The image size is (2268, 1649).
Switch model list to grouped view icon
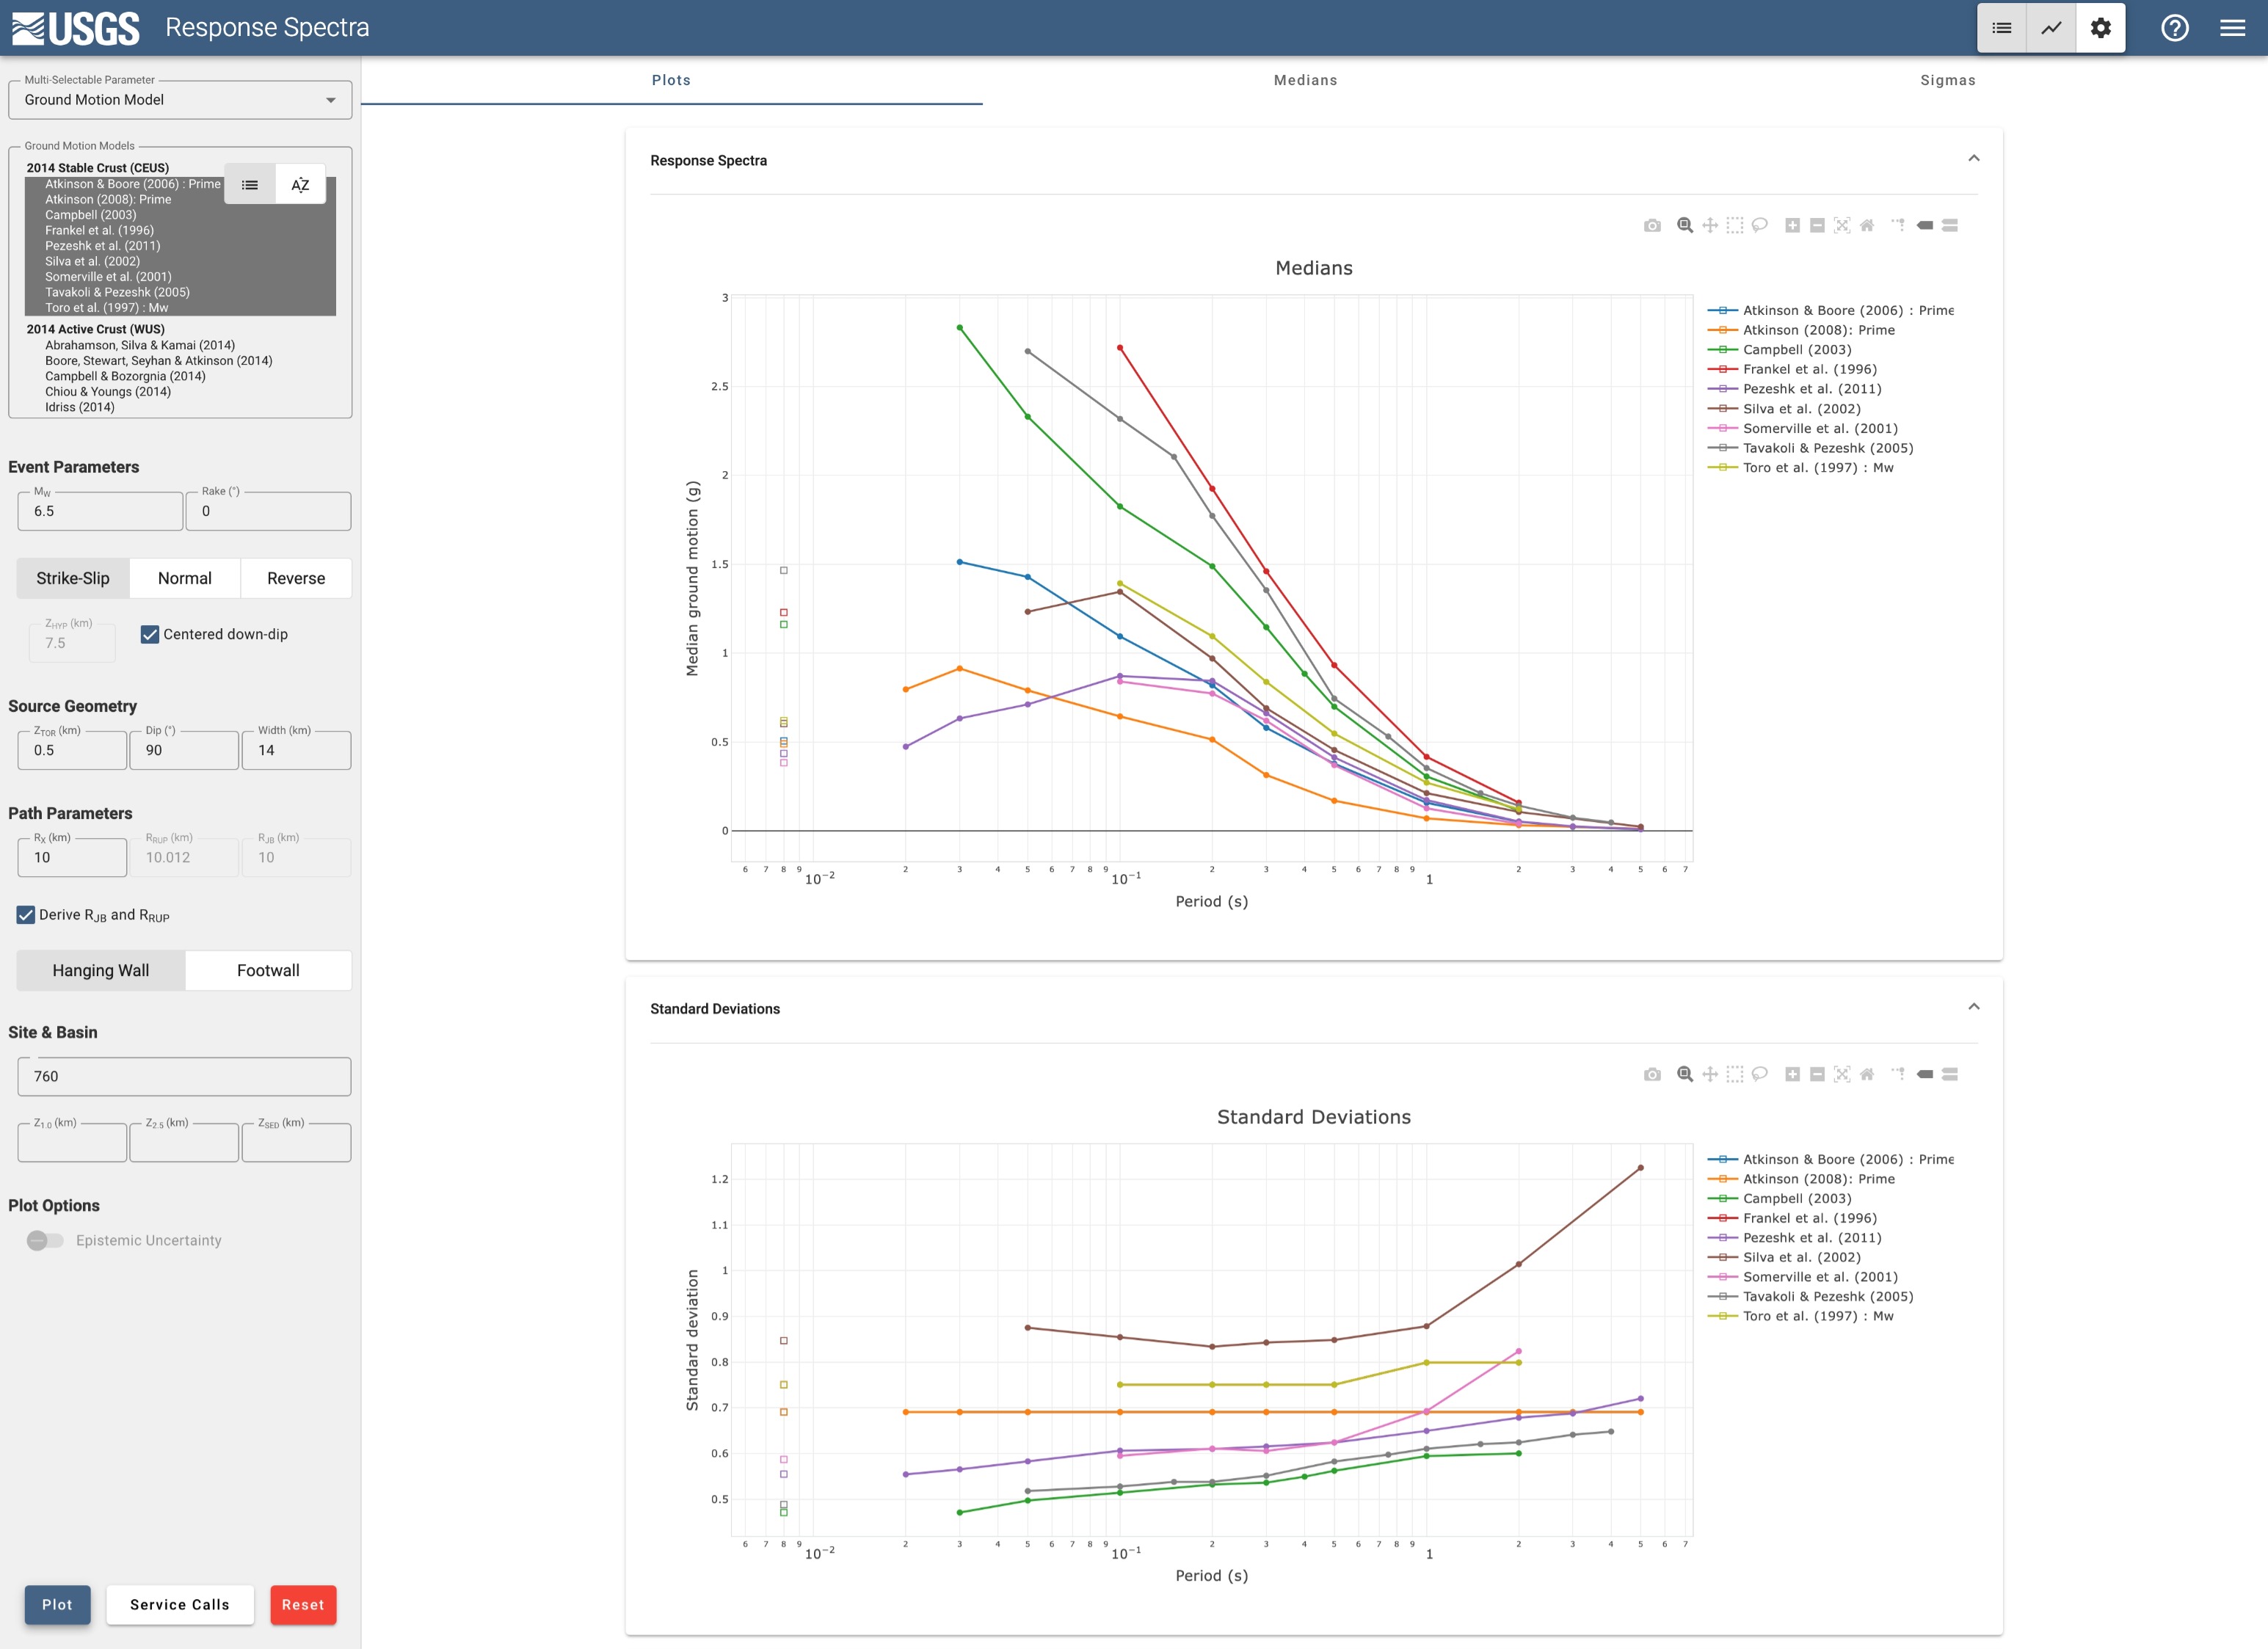(x=250, y=185)
